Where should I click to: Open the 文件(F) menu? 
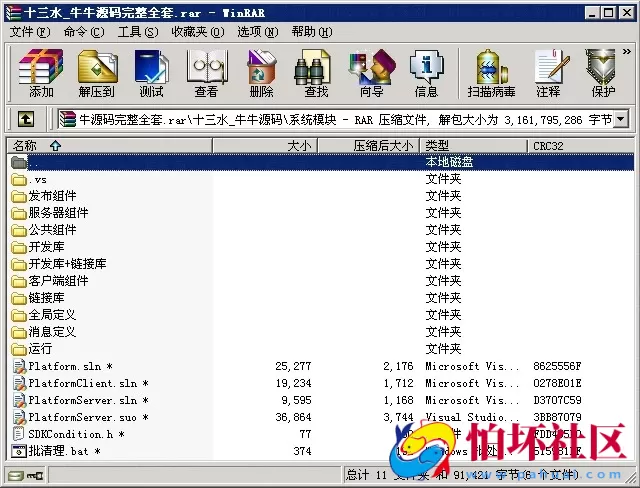click(x=30, y=32)
